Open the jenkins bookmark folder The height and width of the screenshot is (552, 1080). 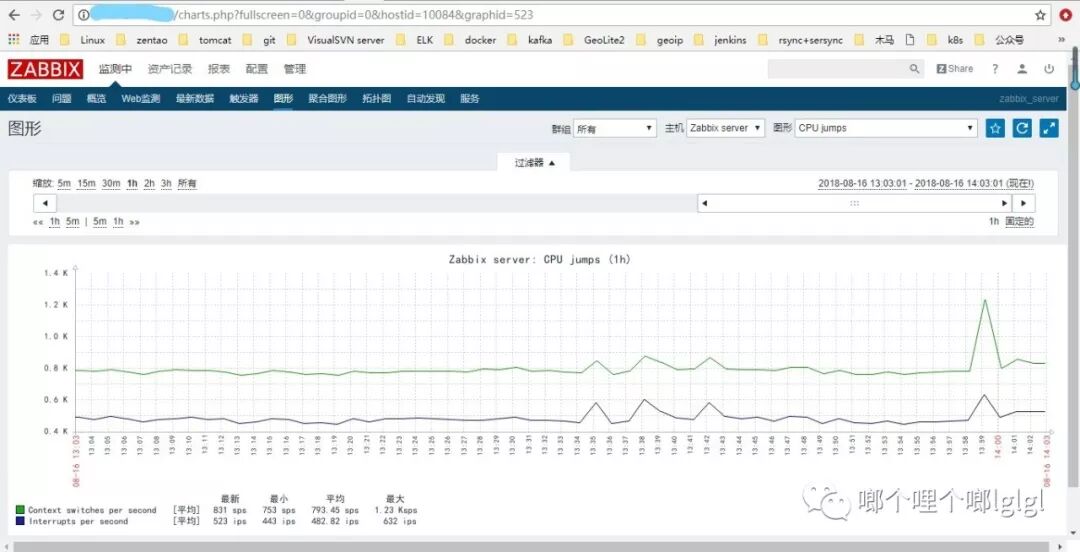[721, 40]
